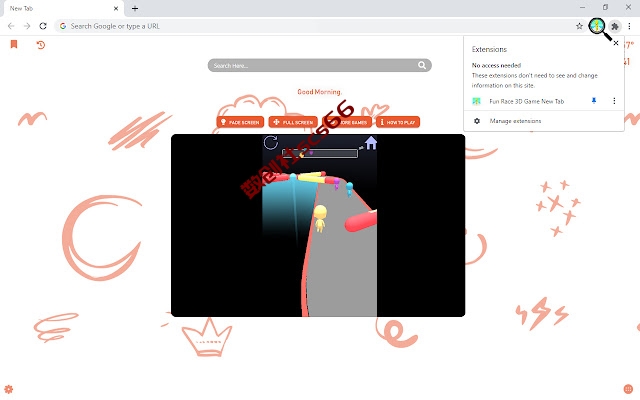Close the Extensions popup
Image resolution: width=640 pixels, height=400 pixels.
coord(616,43)
